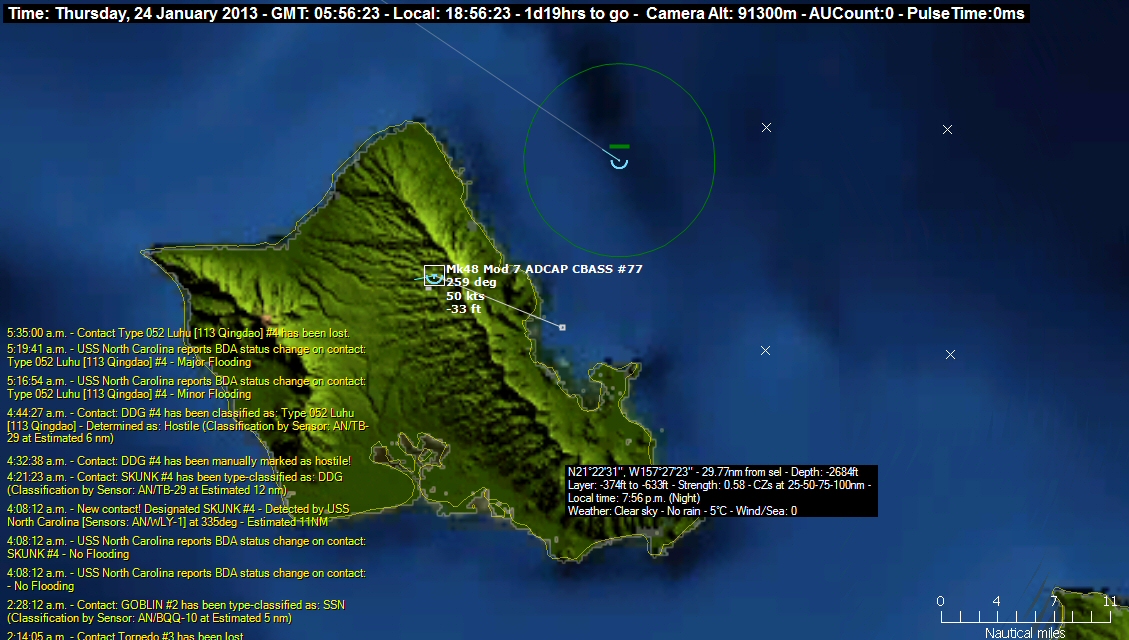
Task: Open the 5:19:41 a.m. Major Flooding message
Action: [186, 356]
